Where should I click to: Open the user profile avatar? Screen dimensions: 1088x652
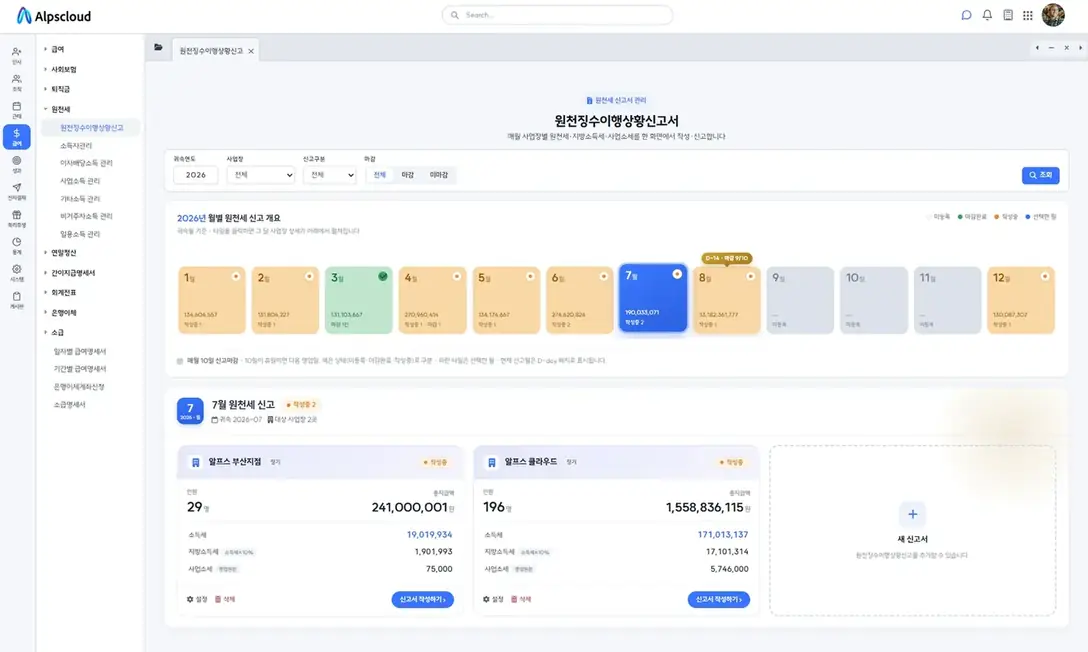coord(1053,15)
